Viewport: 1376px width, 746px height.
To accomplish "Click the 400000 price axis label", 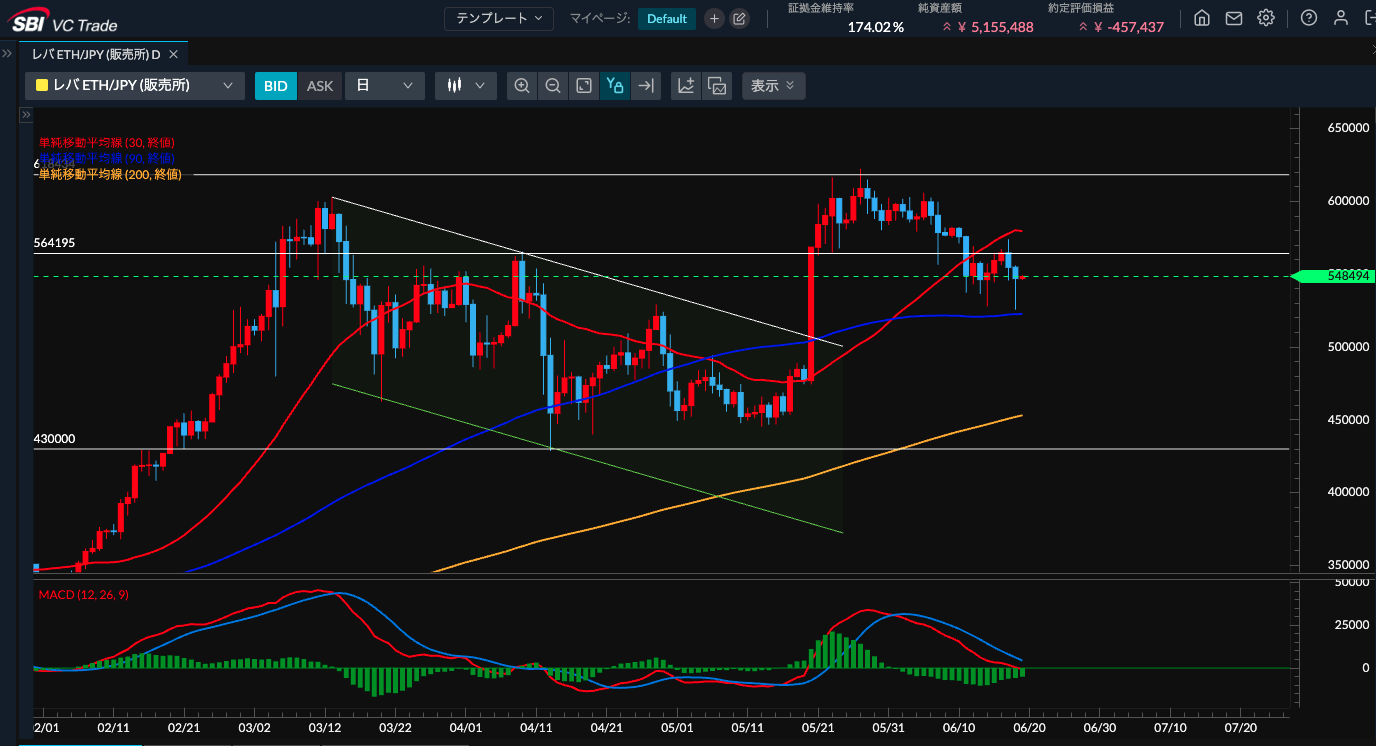I will pos(1348,493).
